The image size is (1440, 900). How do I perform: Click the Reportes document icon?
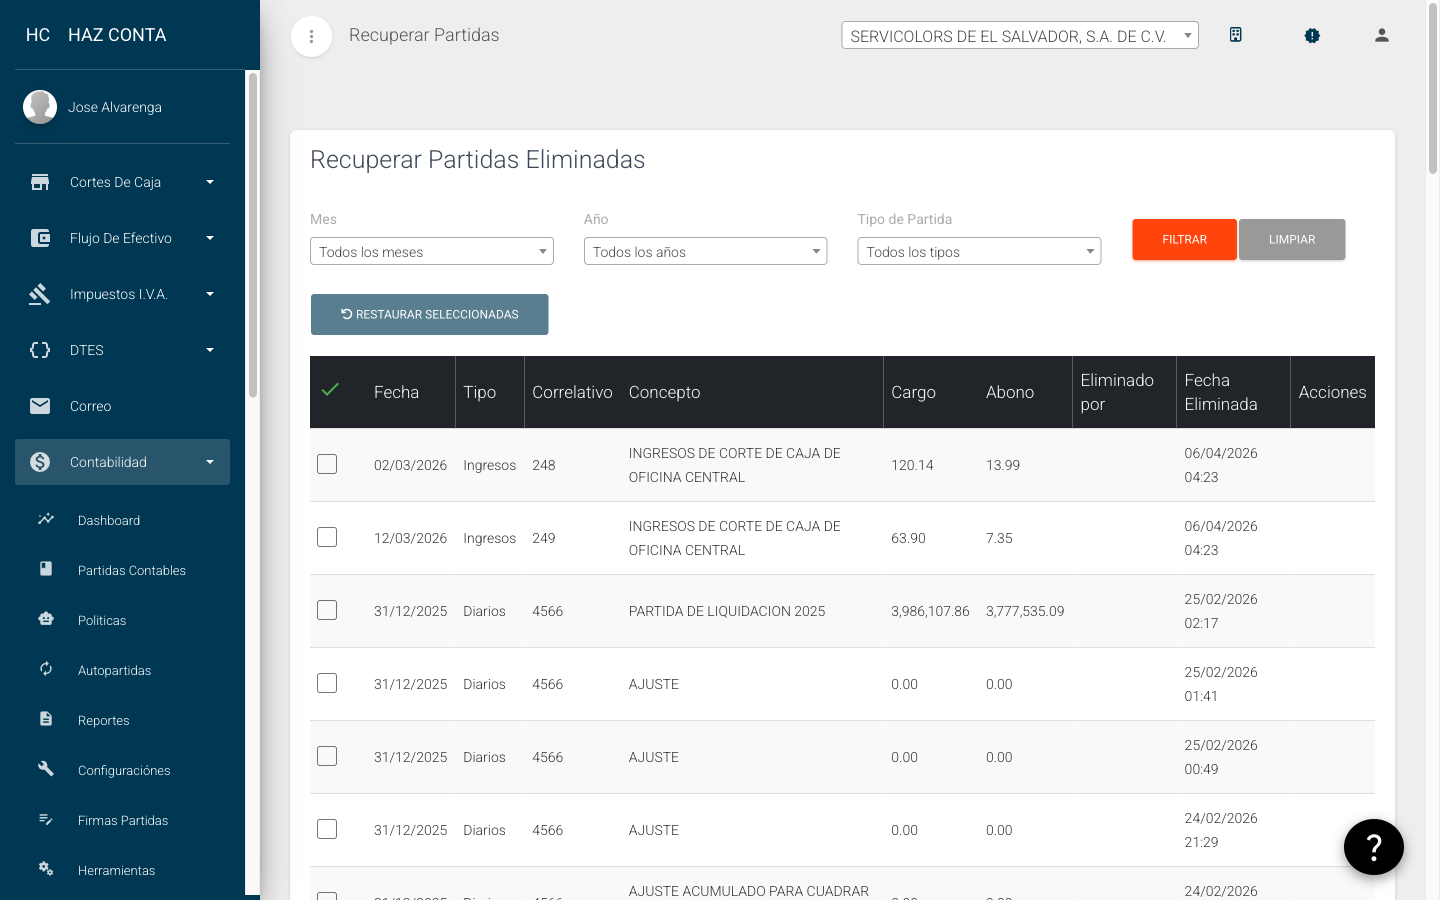(x=46, y=719)
